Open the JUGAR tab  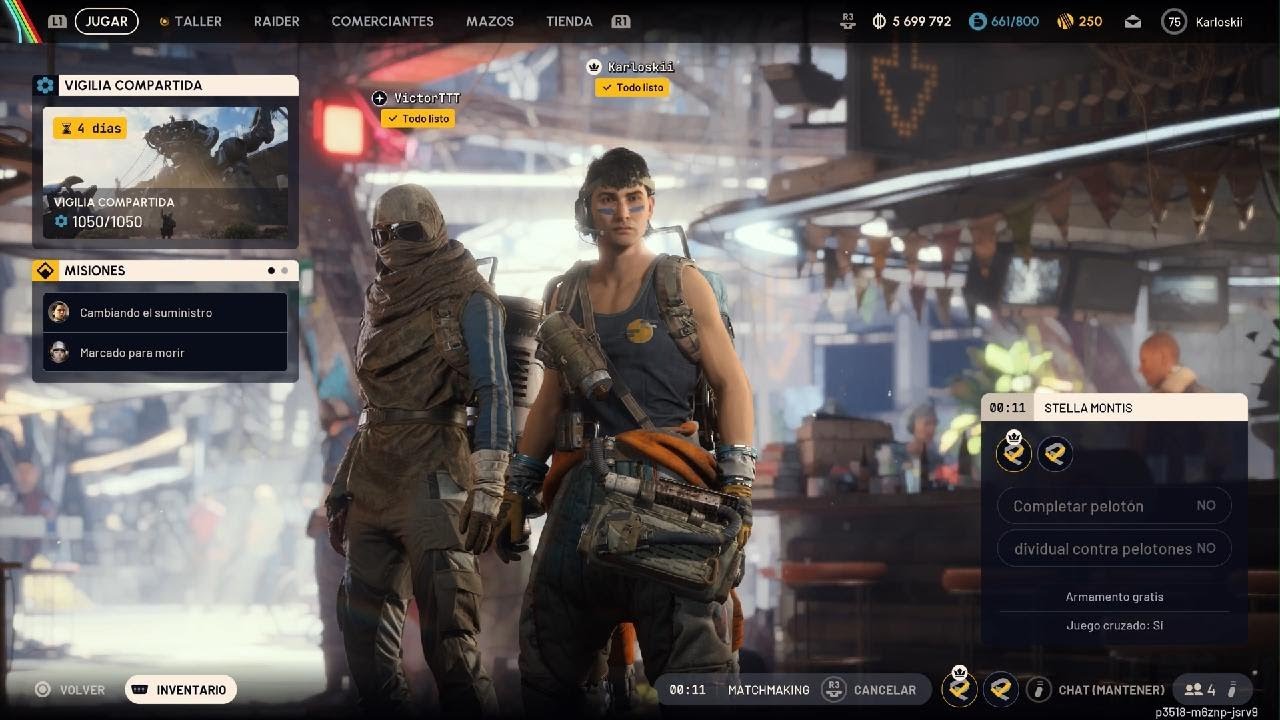tap(106, 21)
